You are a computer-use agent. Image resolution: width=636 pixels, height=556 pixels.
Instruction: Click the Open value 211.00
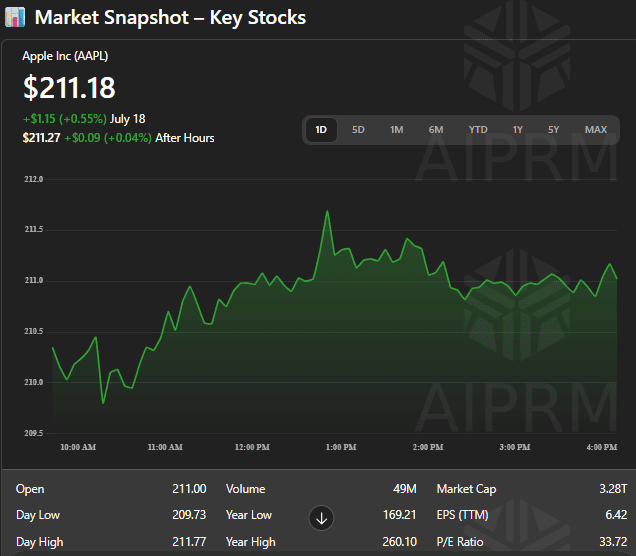(x=189, y=489)
